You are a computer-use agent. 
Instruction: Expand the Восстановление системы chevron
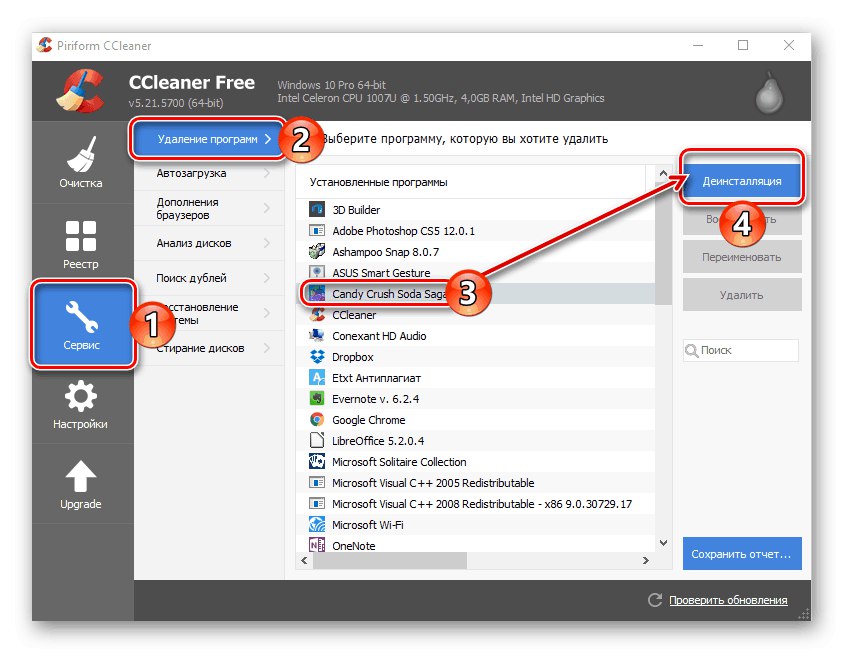click(x=267, y=313)
